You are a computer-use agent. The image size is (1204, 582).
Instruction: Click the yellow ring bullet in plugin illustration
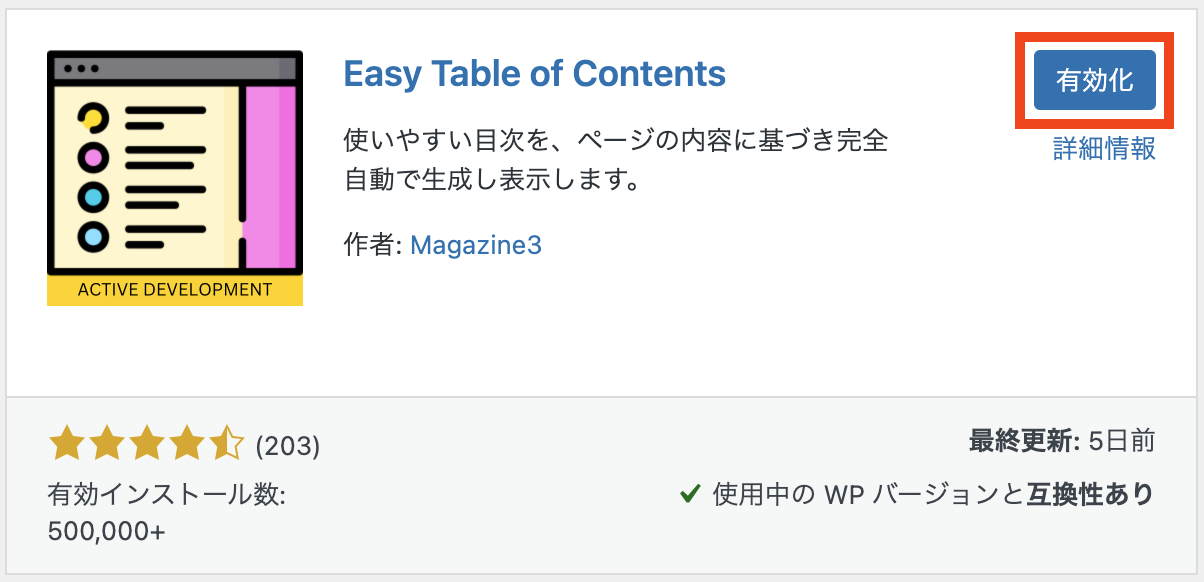coord(92,118)
